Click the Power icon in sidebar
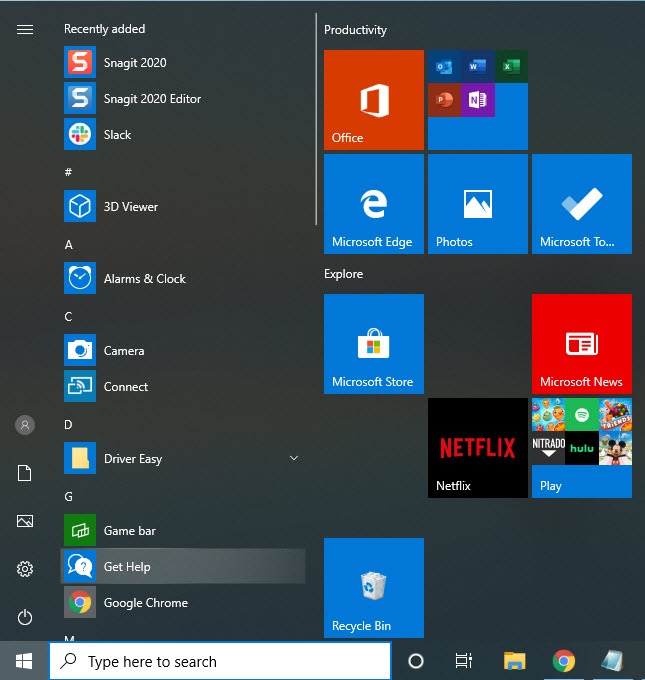This screenshot has width=645, height=680. tap(25, 617)
